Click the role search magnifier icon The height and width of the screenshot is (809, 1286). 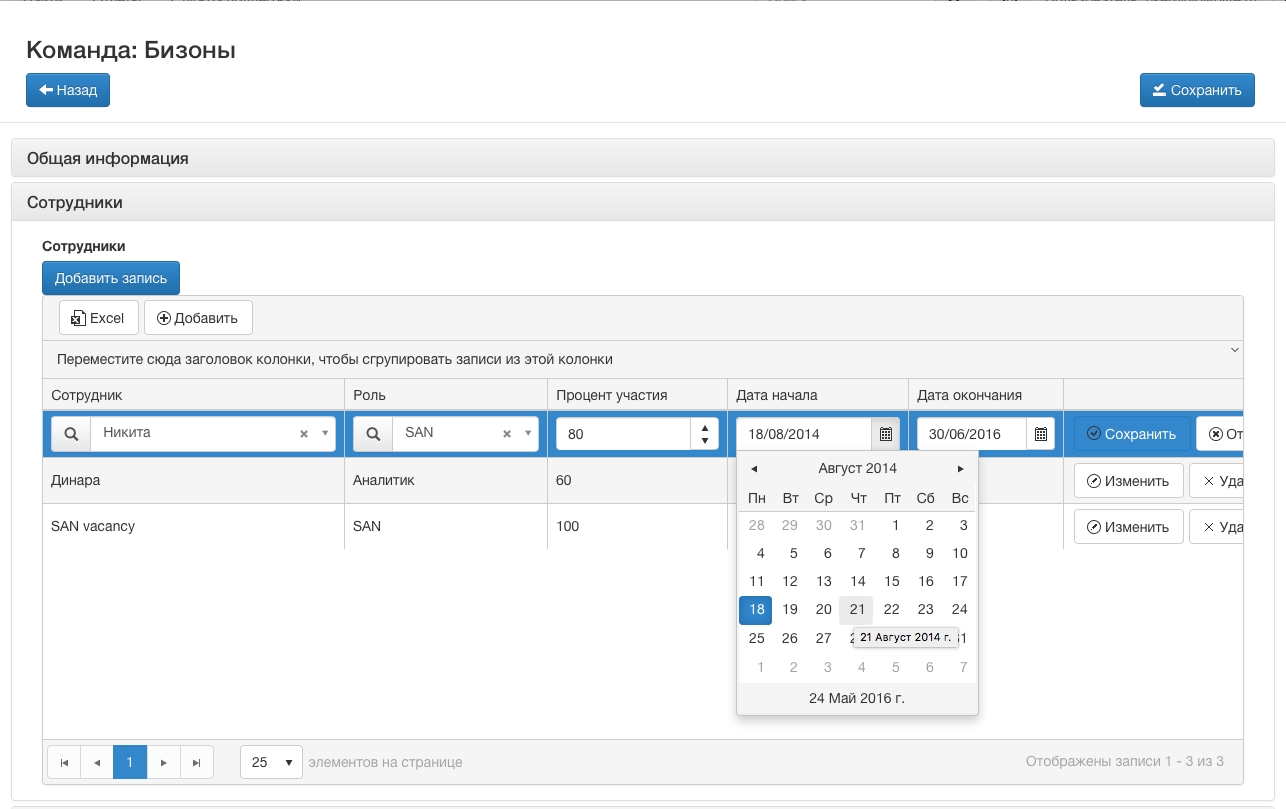[x=373, y=434]
